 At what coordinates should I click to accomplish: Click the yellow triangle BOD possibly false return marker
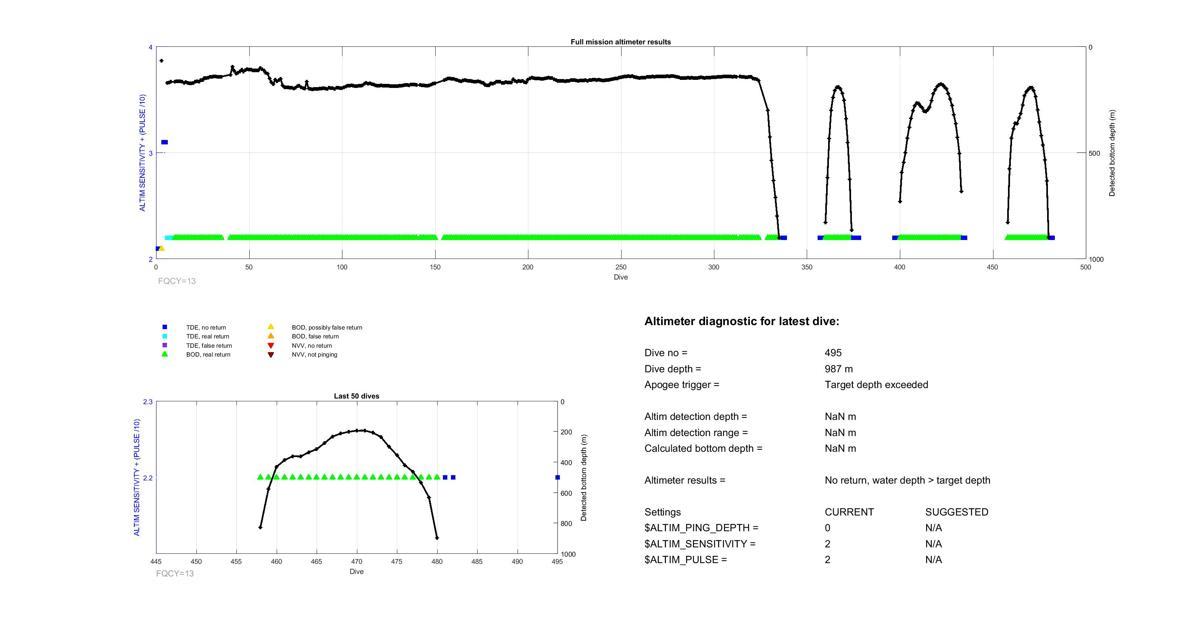point(270,327)
